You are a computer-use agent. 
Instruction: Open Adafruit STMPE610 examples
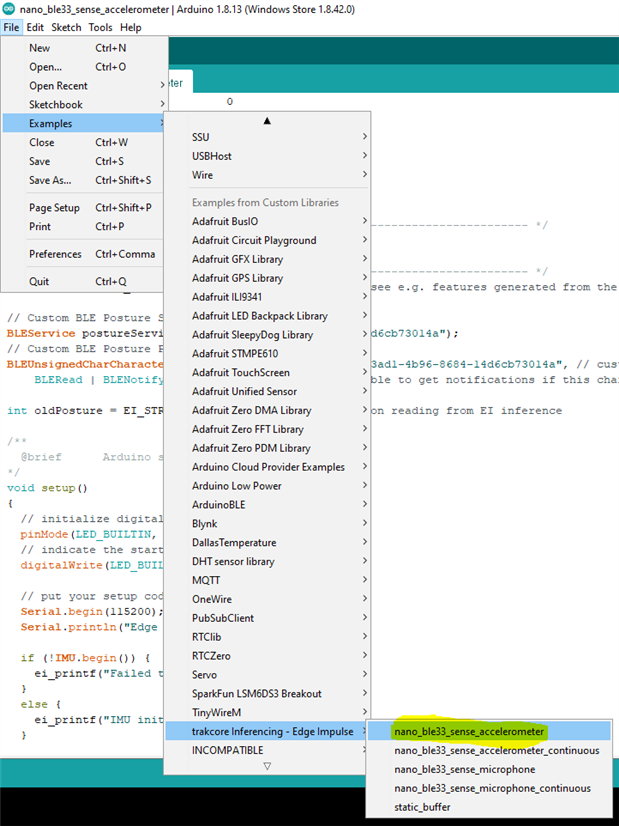coord(267,354)
